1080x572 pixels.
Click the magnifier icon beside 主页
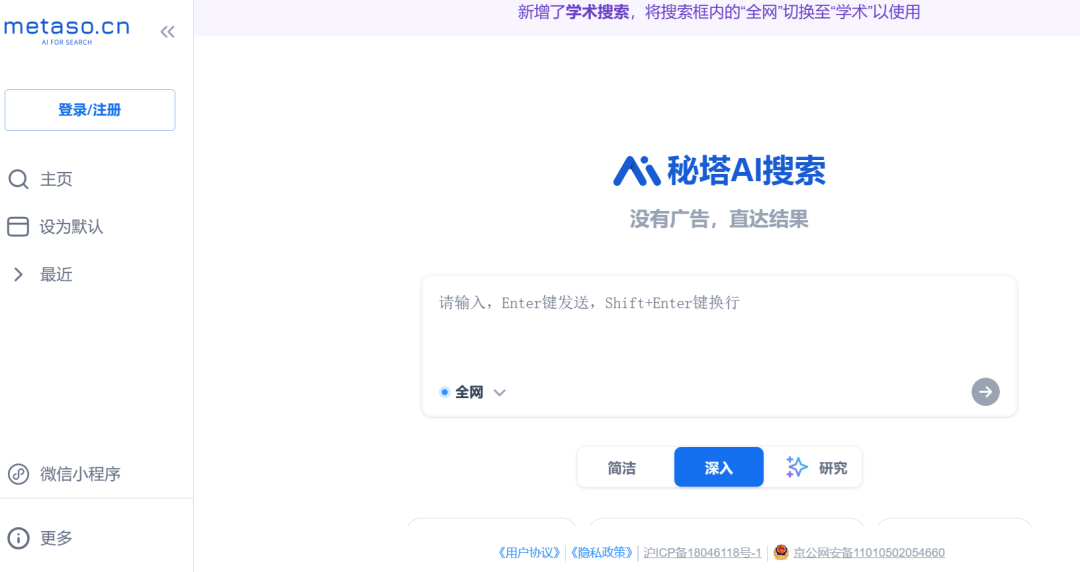tap(19, 179)
